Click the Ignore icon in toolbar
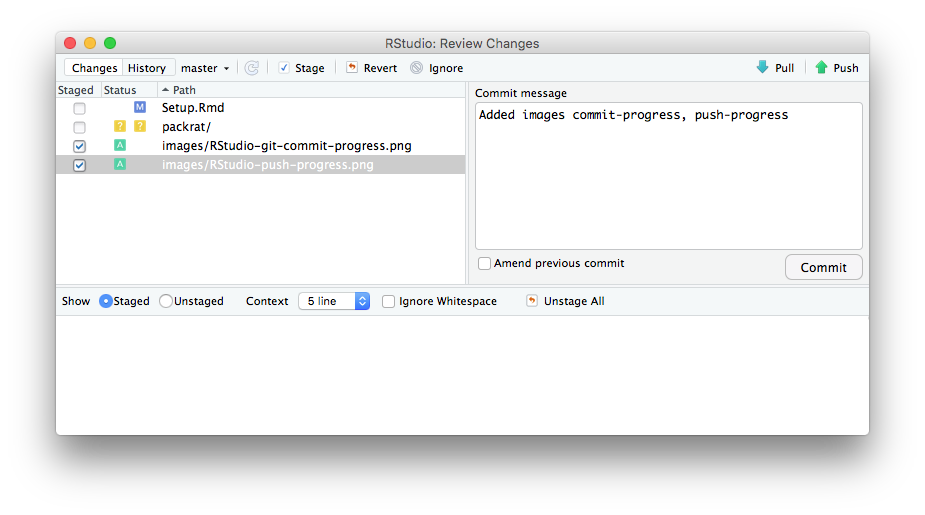The height and width of the screenshot is (515, 925). (x=416, y=68)
